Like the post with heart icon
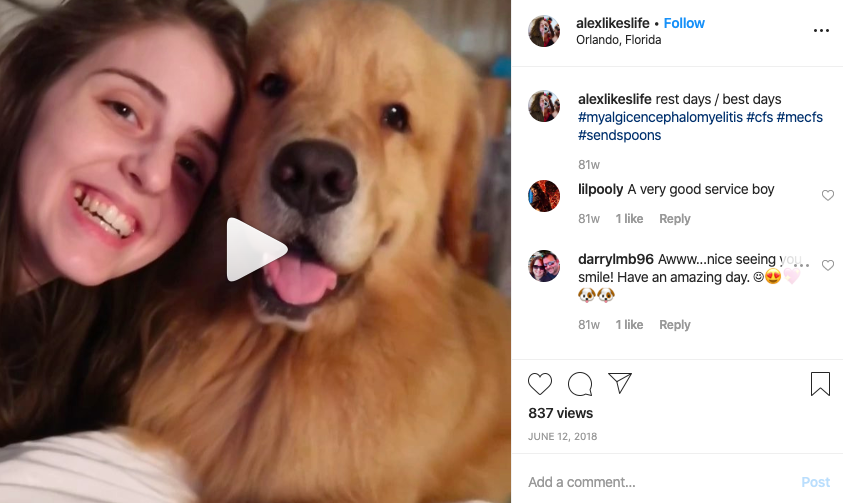 click(540, 384)
